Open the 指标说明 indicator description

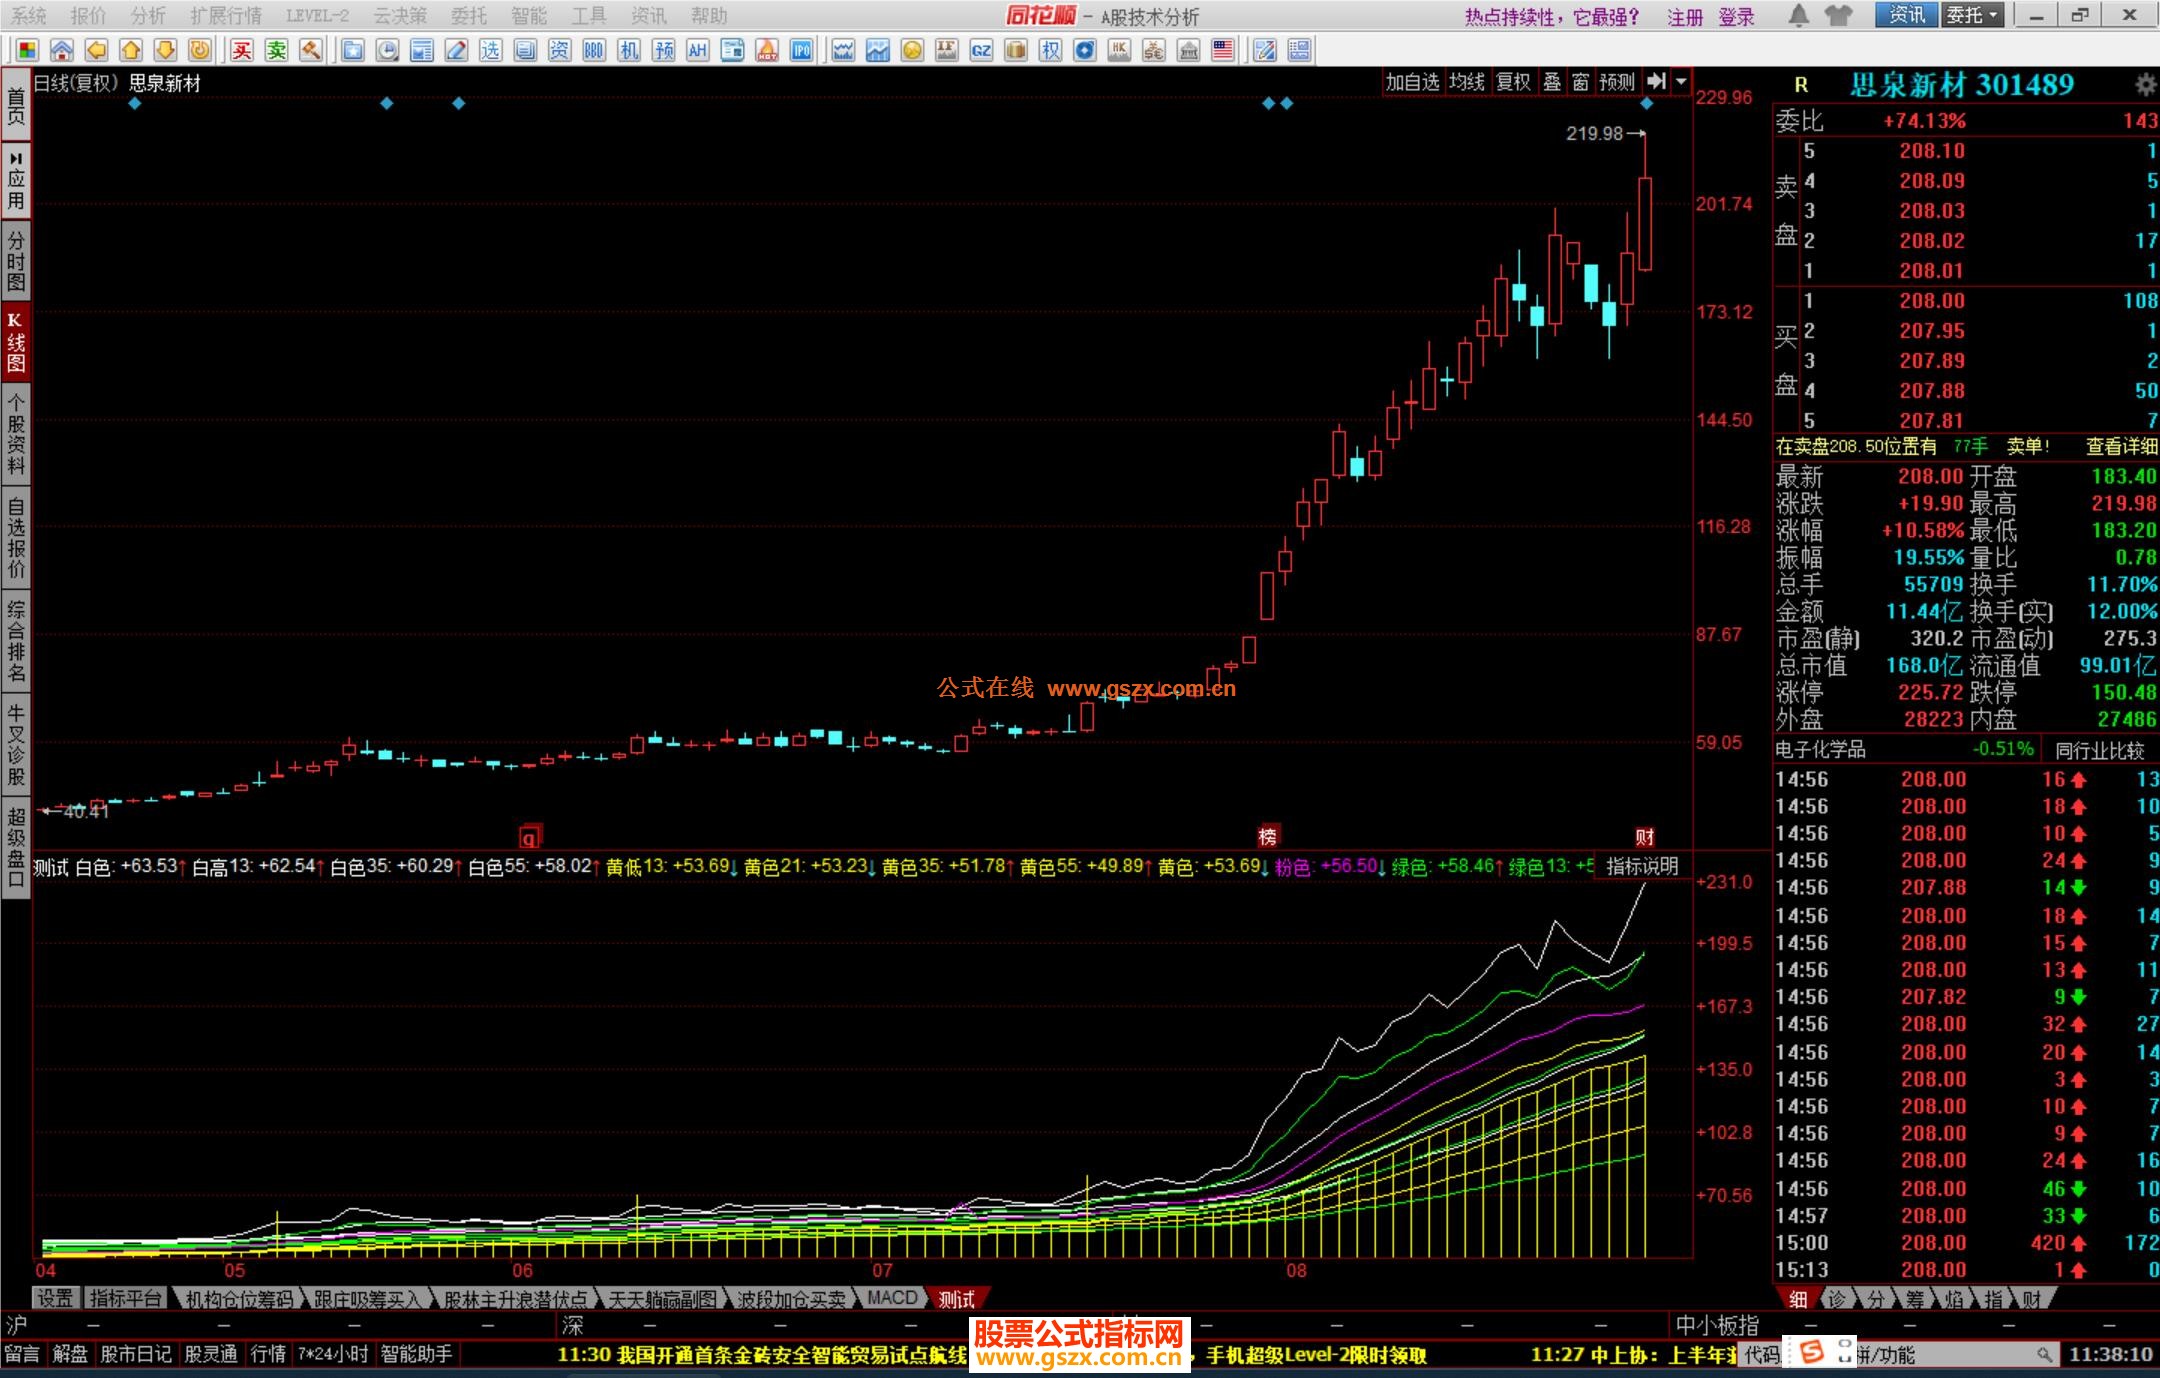[x=1641, y=866]
